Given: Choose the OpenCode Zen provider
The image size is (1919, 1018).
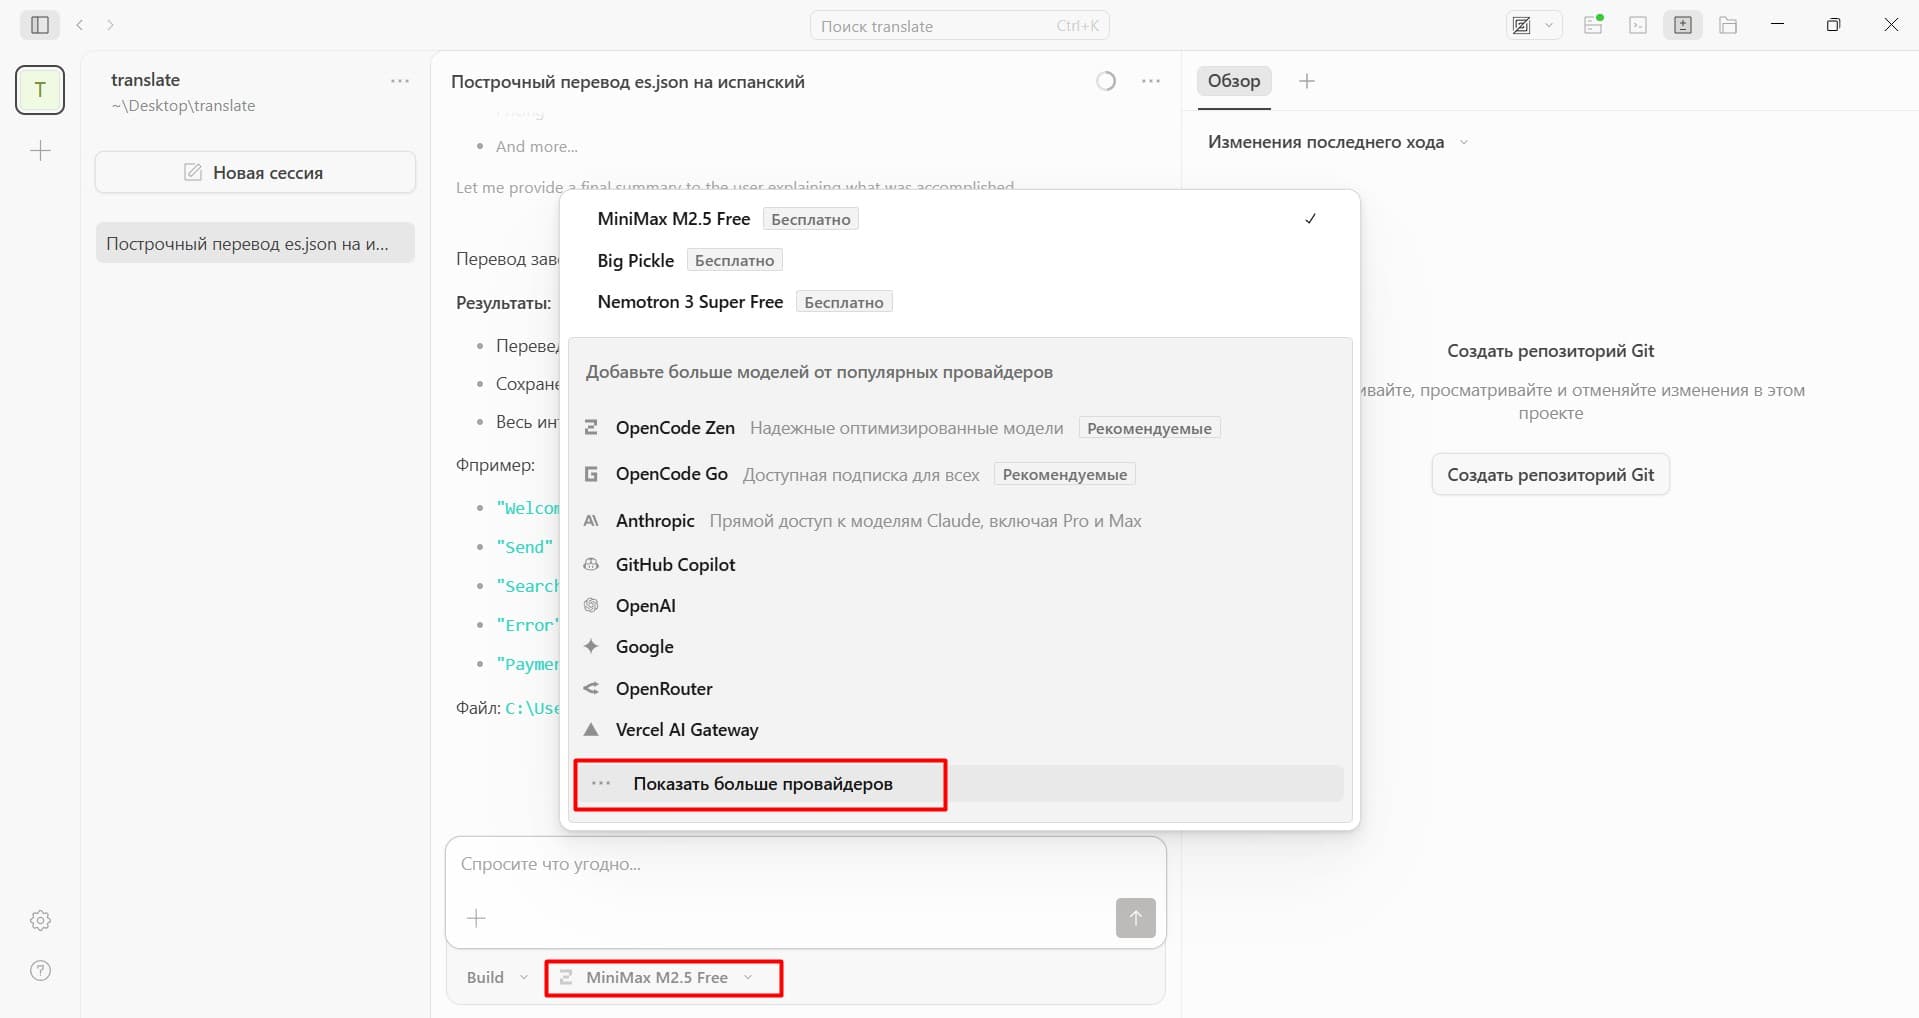Looking at the screenshot, I should coord(959,427).
